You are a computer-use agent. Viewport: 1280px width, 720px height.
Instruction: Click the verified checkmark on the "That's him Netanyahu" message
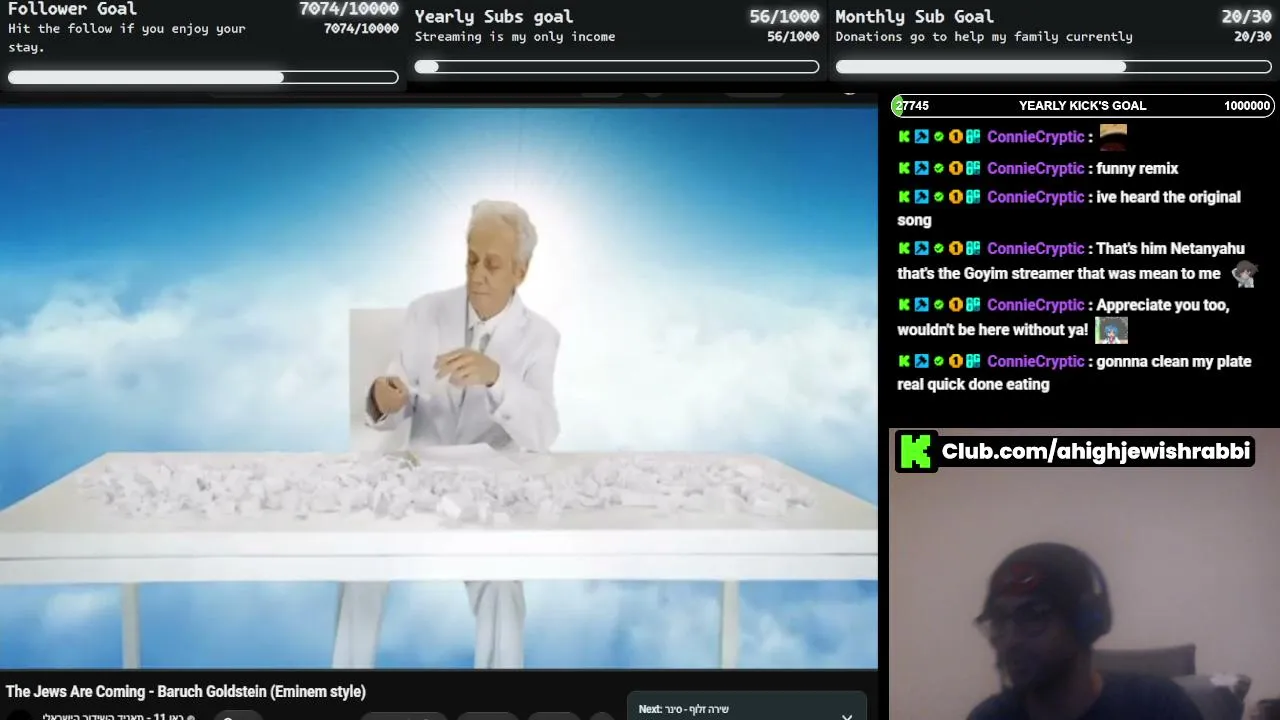coord(938,249)
